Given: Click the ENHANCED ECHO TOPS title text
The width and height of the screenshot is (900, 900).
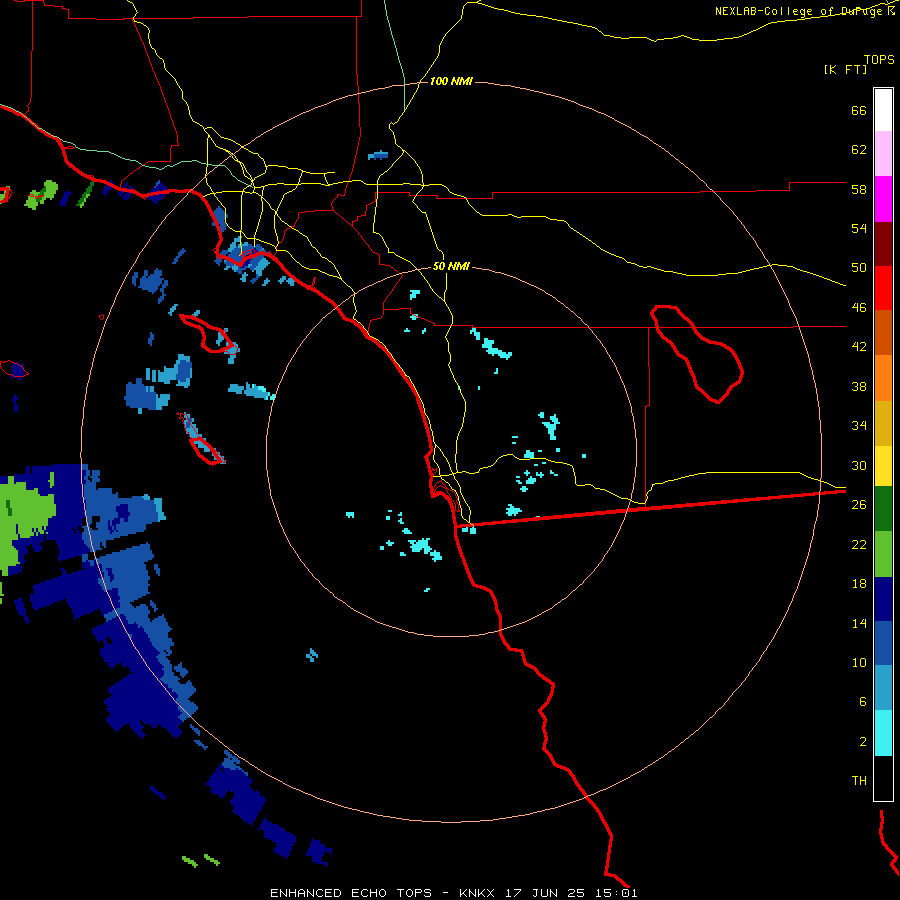Looking at the screenshot, I should coord(351,893).
